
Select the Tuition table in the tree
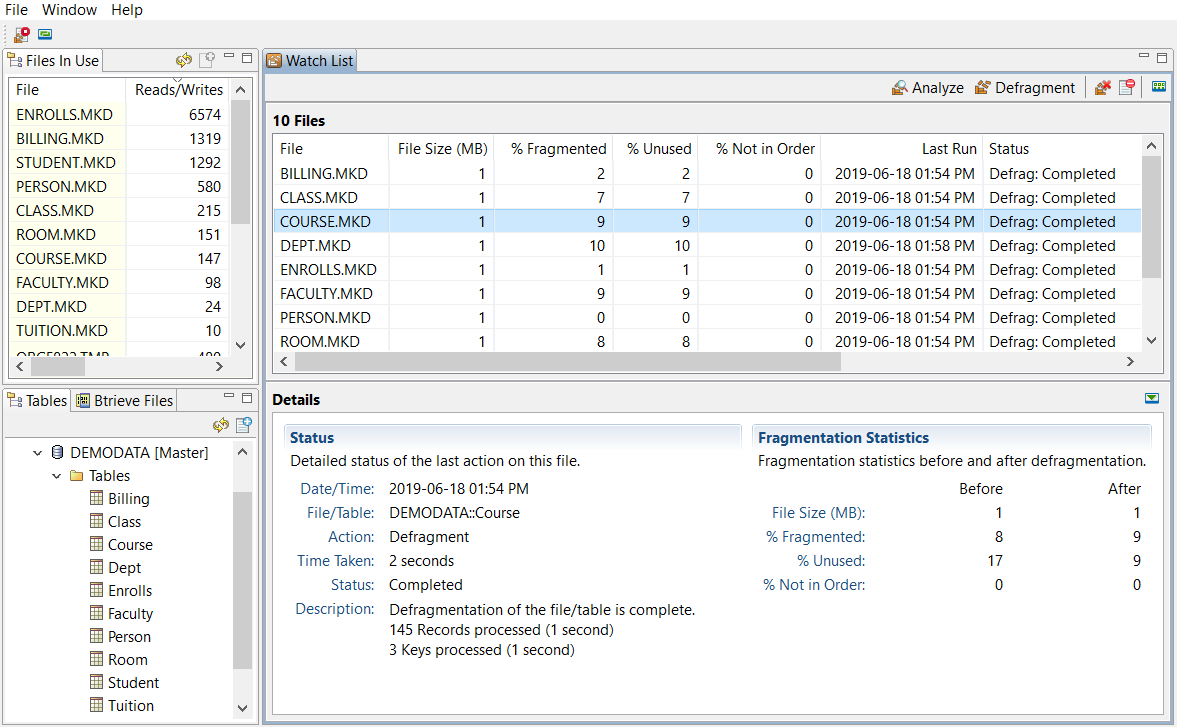coord(131,706)
